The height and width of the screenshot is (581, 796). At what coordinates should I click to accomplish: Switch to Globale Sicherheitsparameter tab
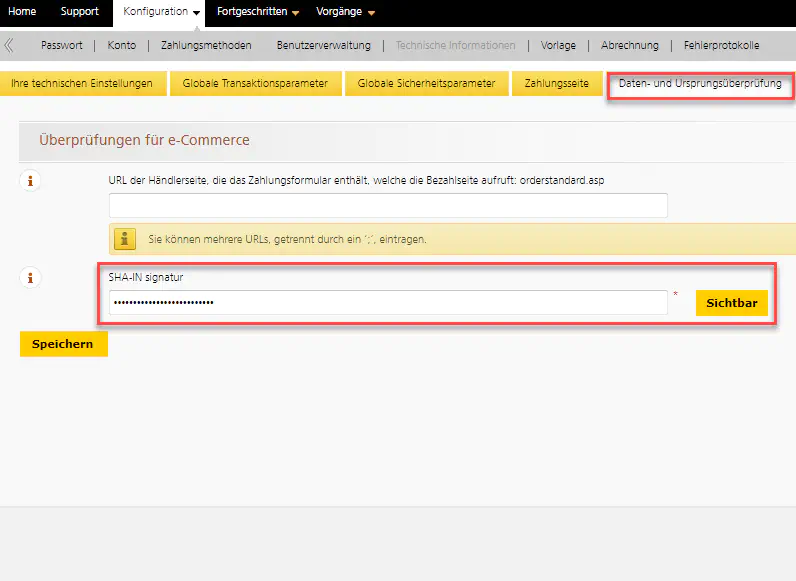pos(426,84)
